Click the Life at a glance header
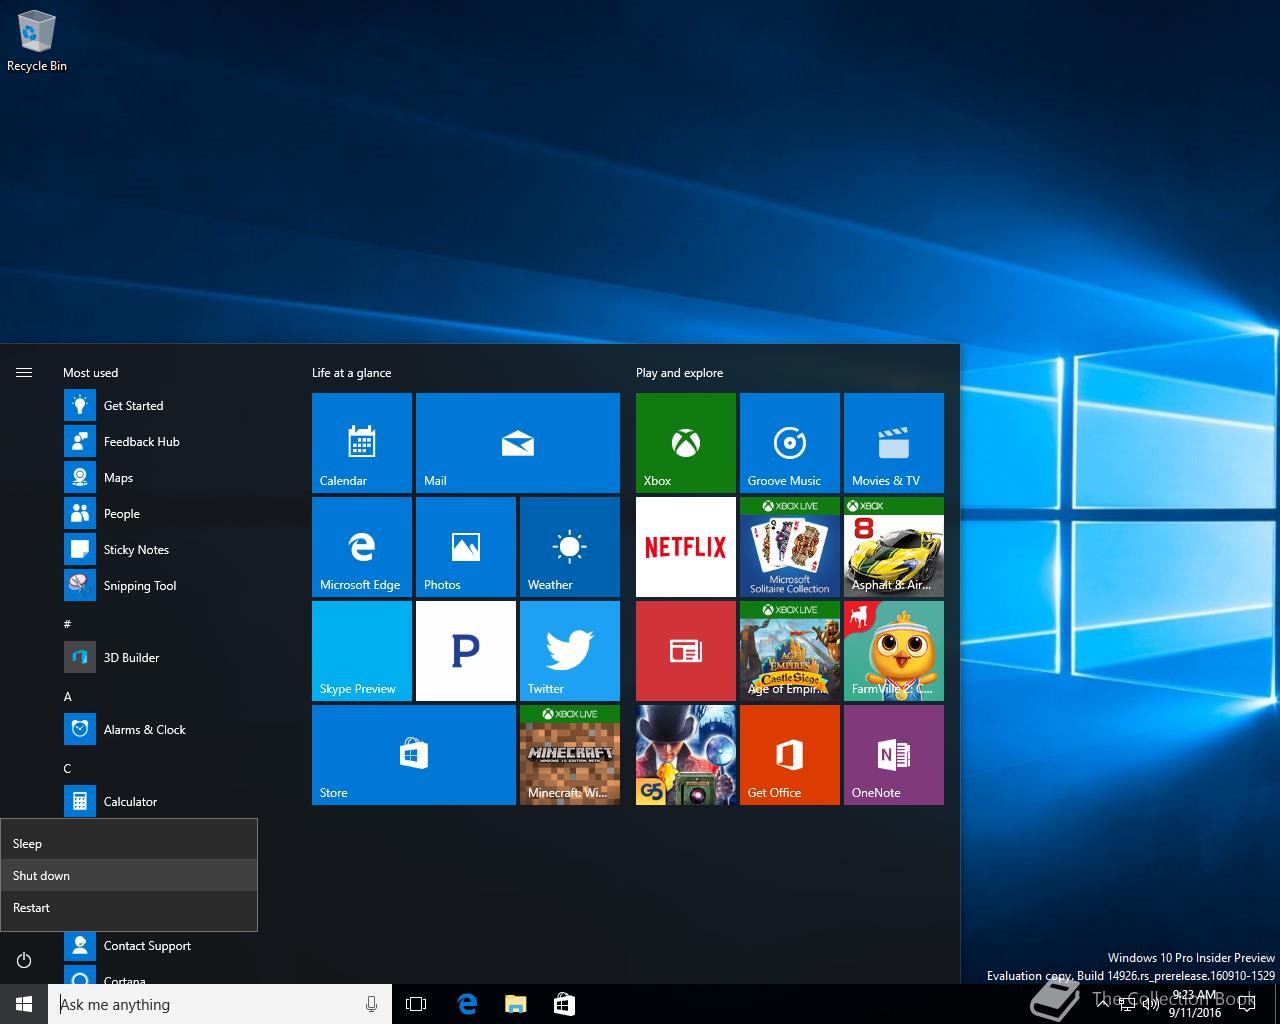The image size is (1280, 1024). click(352, 373)
